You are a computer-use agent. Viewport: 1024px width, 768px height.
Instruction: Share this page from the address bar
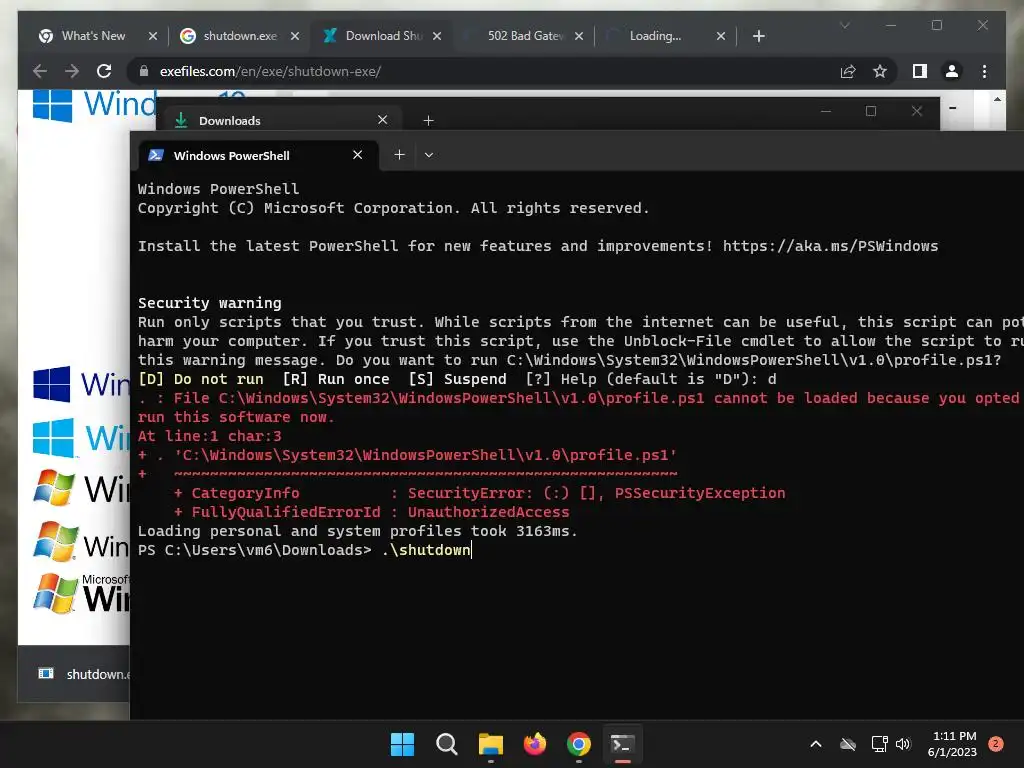(848, 71)
